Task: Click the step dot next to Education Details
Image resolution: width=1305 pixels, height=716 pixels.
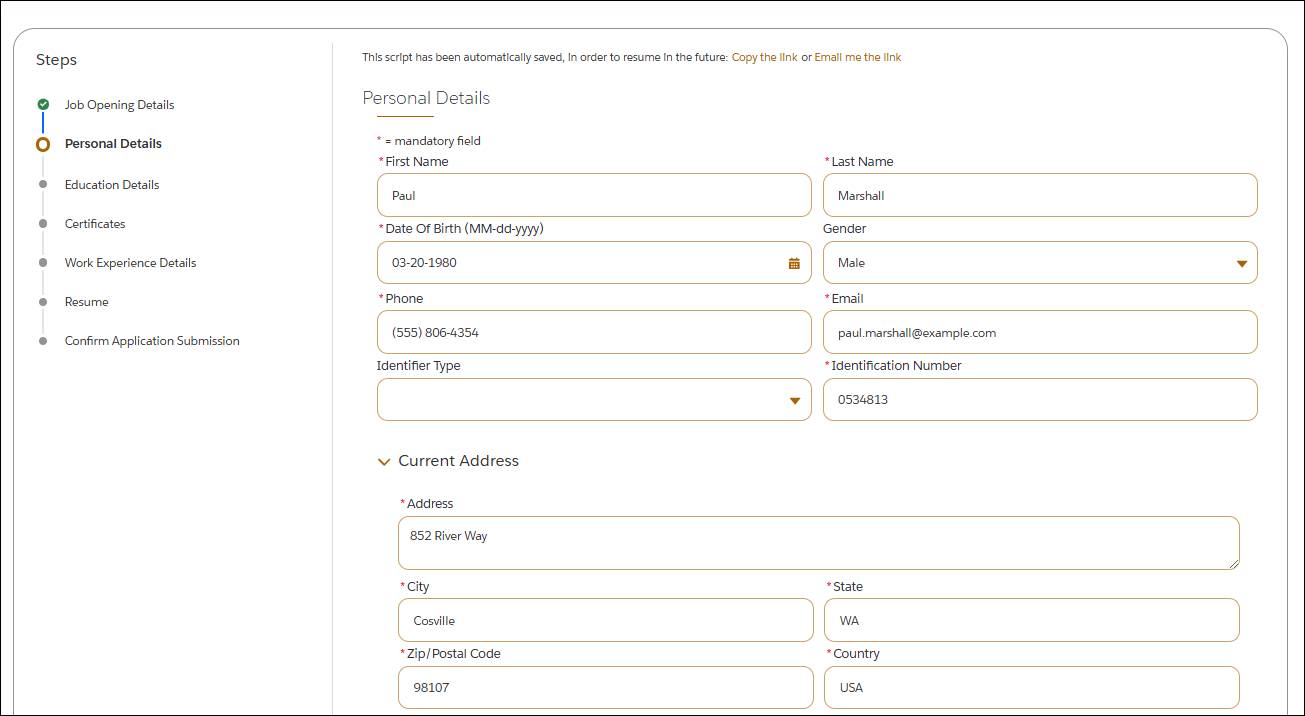Action: coord(42,184)
